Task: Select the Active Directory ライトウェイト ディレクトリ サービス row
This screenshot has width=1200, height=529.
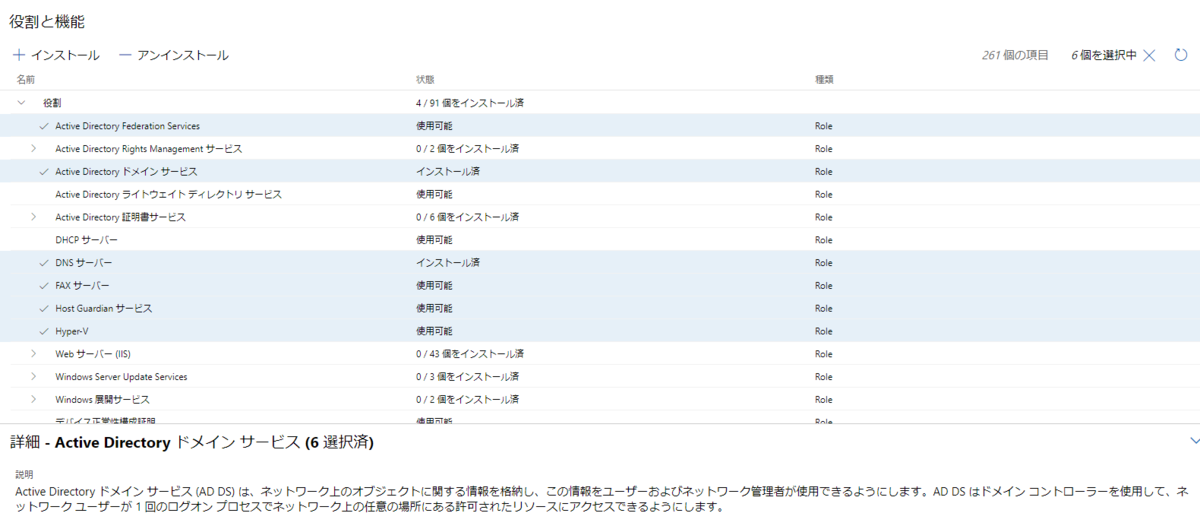Action: (600, 194)
